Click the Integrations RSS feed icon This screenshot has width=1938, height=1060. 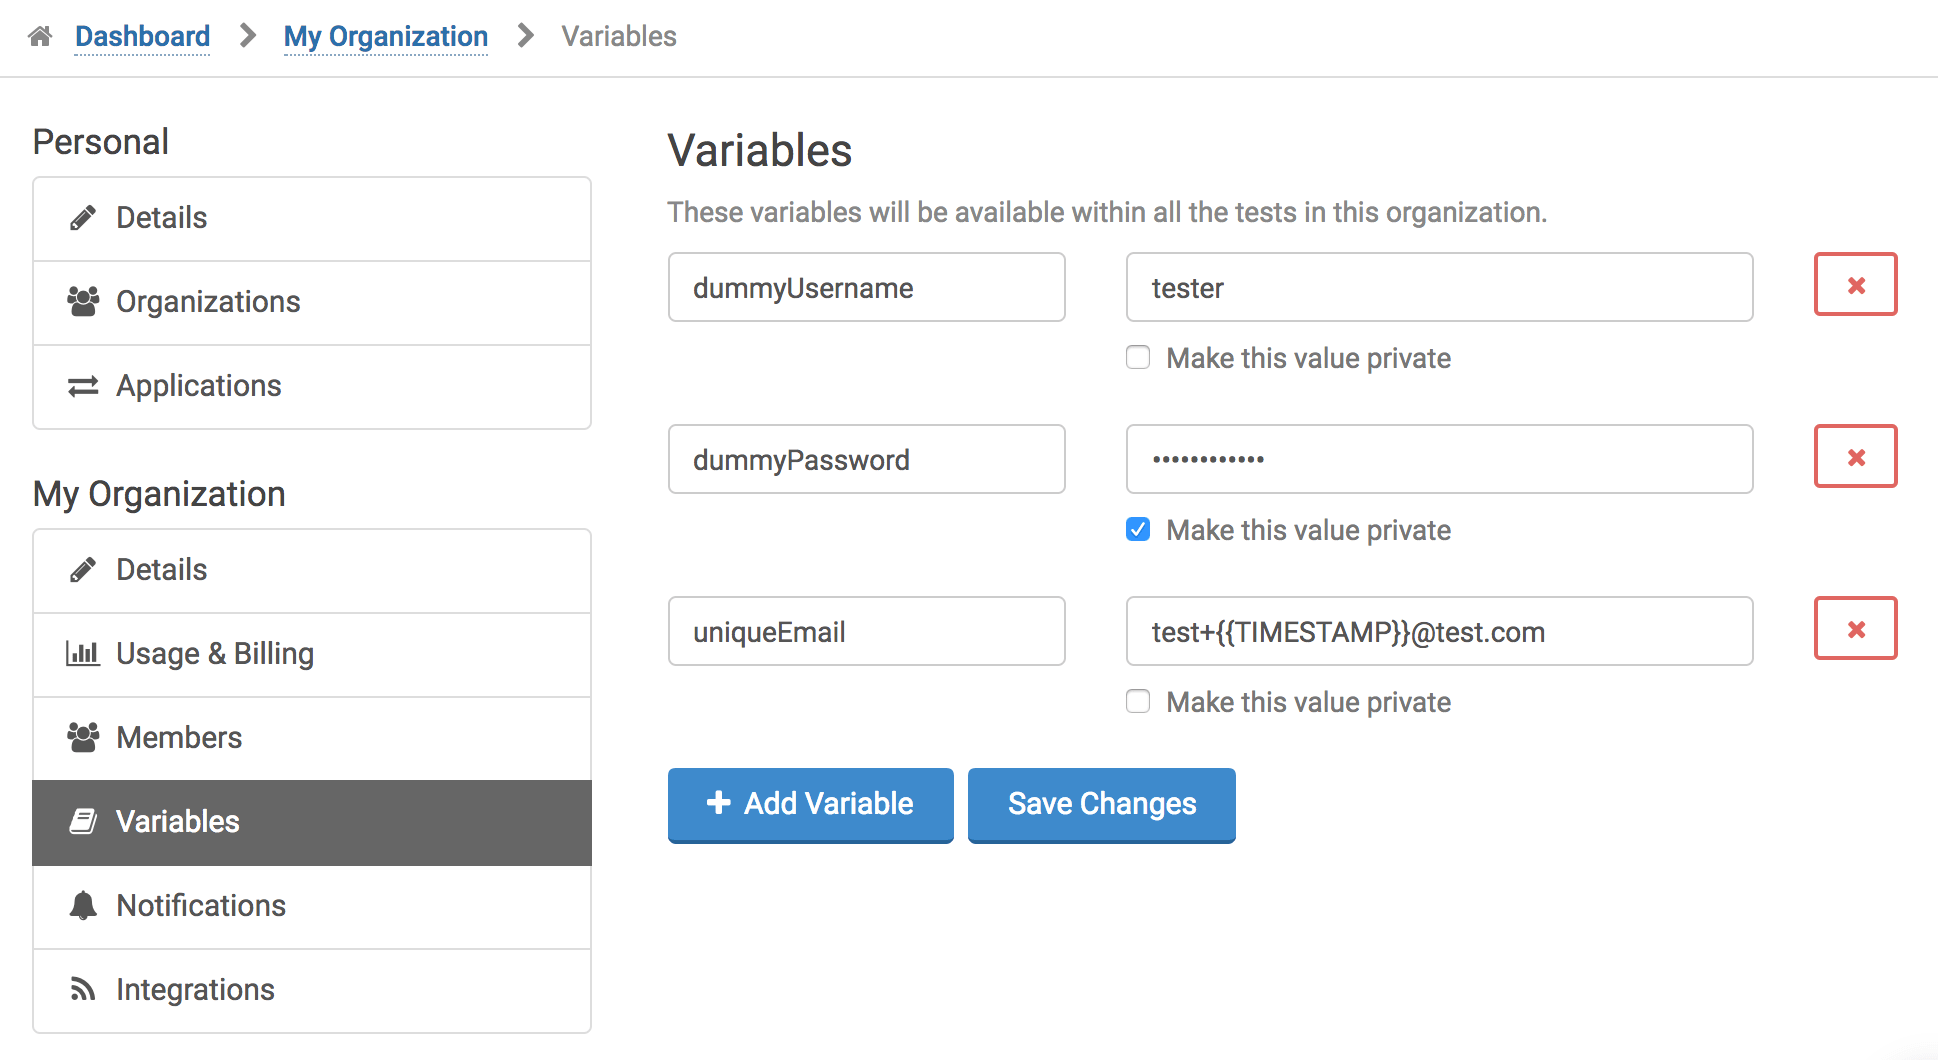pyautogui.click(x=84, y=989)
